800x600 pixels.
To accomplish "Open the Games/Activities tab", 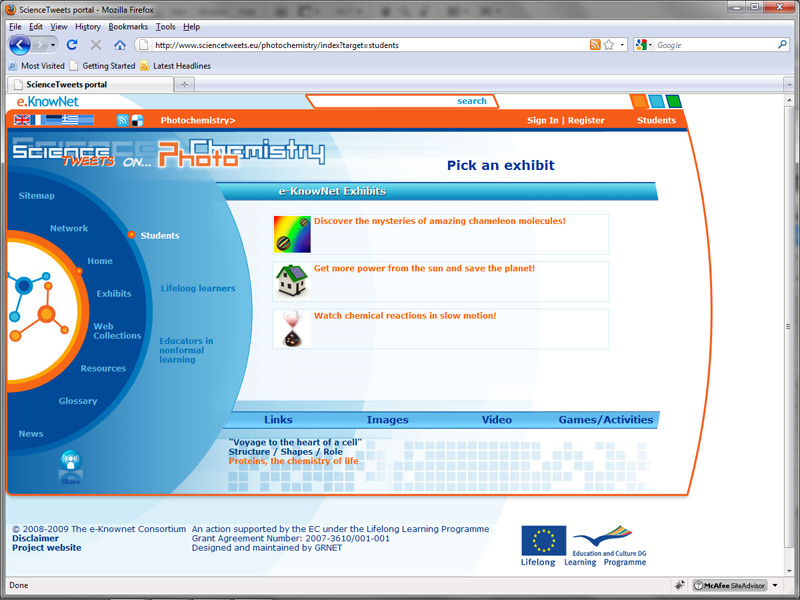I will pos(606,420).
